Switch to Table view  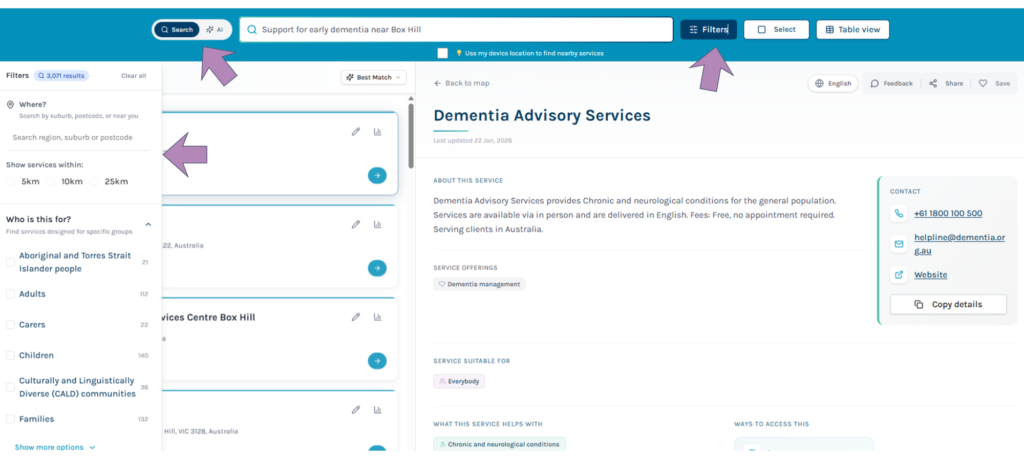pos(852,30)
